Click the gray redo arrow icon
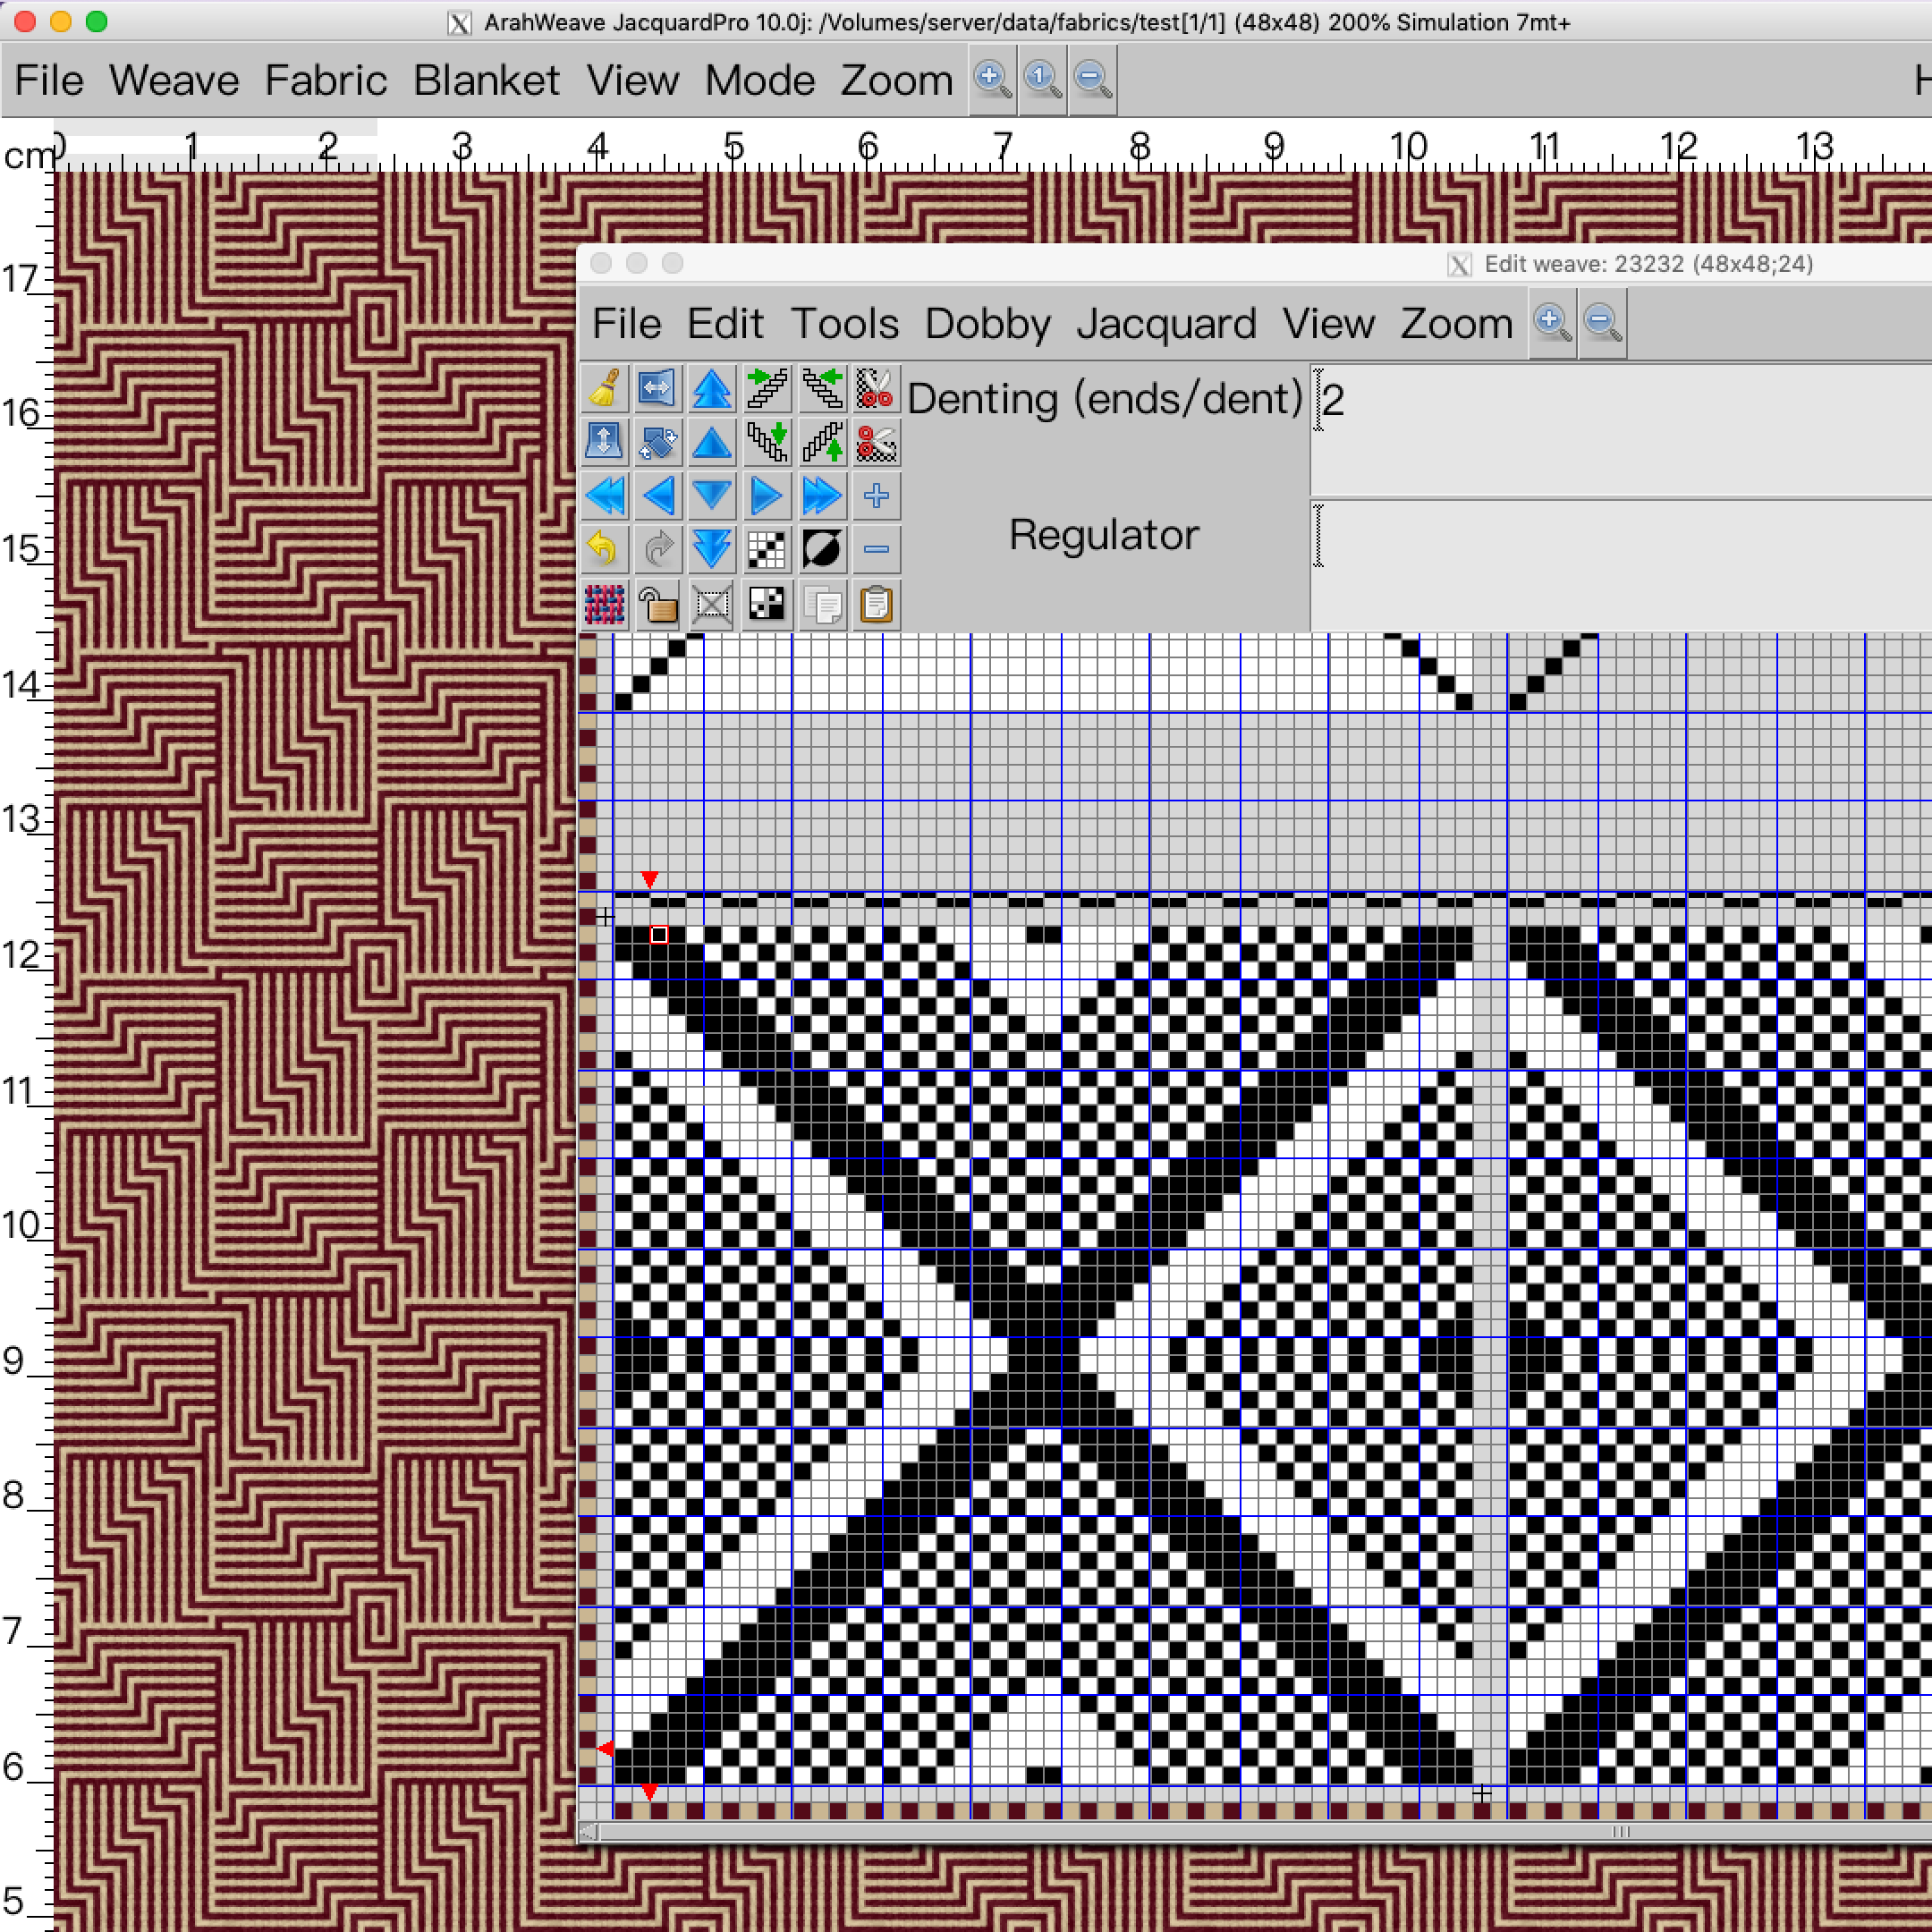Image resolution: width=1932 pixels, height=1932 pixels. [658, 550]
